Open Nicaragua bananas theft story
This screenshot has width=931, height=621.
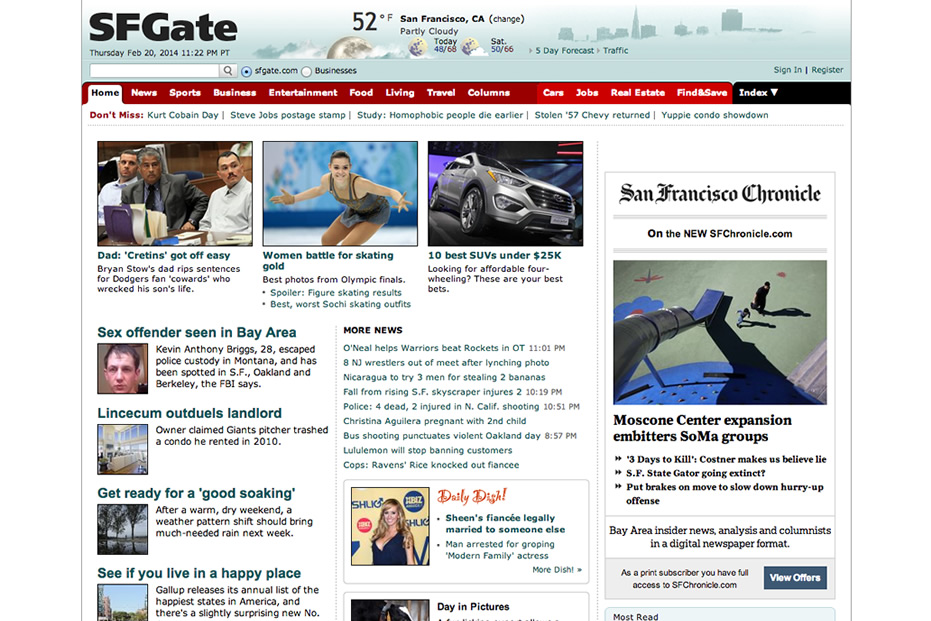coord(444,378)
